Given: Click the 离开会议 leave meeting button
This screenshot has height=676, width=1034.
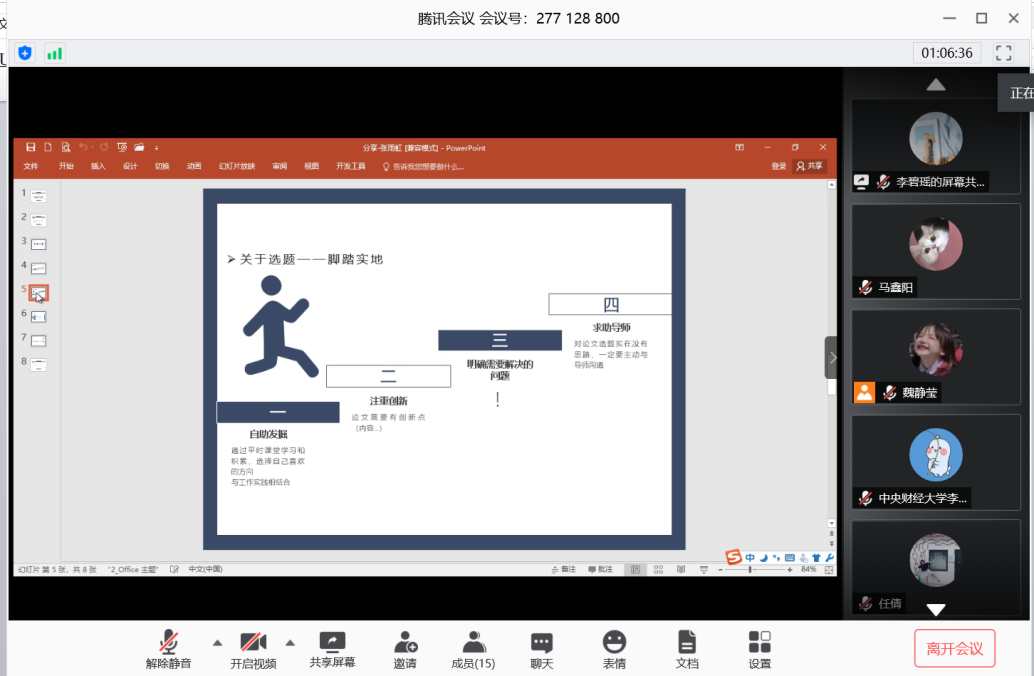Looking at the screenshot, I should pyautogui.click(x=954, y=648).
